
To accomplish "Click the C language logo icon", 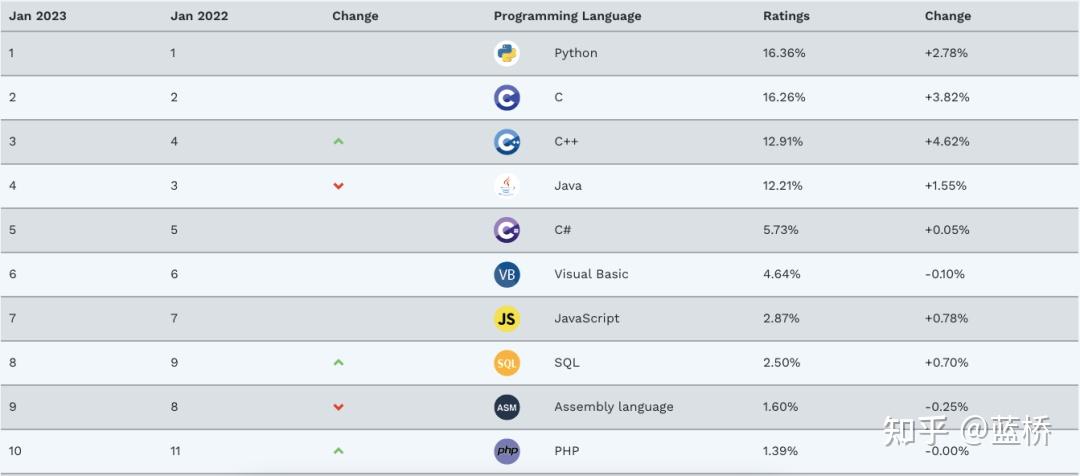I will click(506, 97).
